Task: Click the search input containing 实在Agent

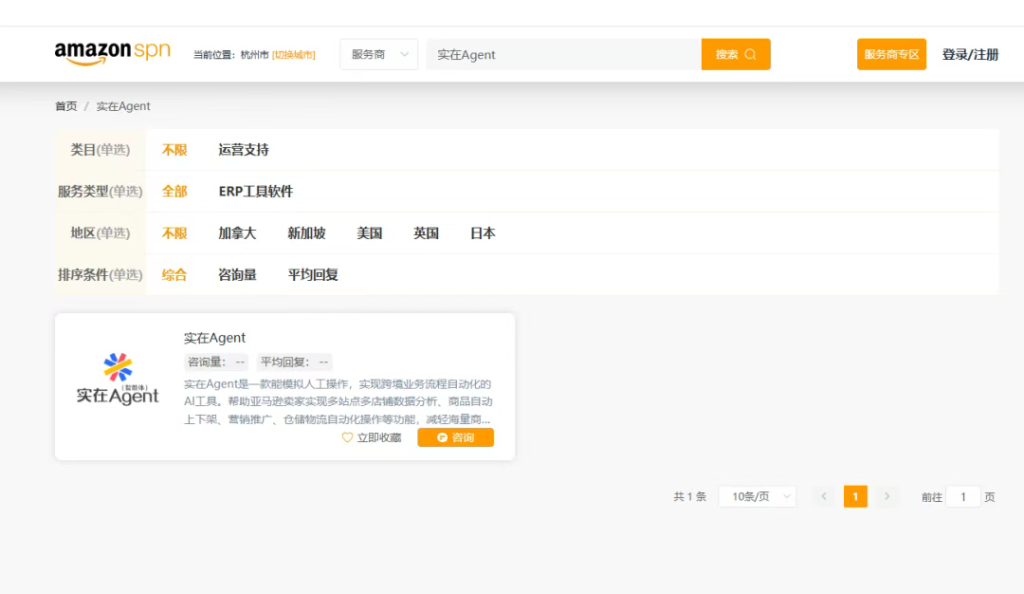Action: click(563, 55)
